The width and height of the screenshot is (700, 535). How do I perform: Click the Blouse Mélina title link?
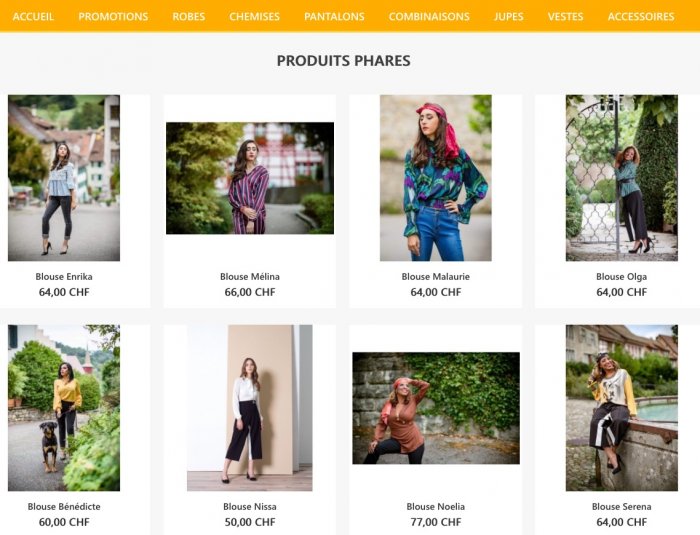coord(250,277)
